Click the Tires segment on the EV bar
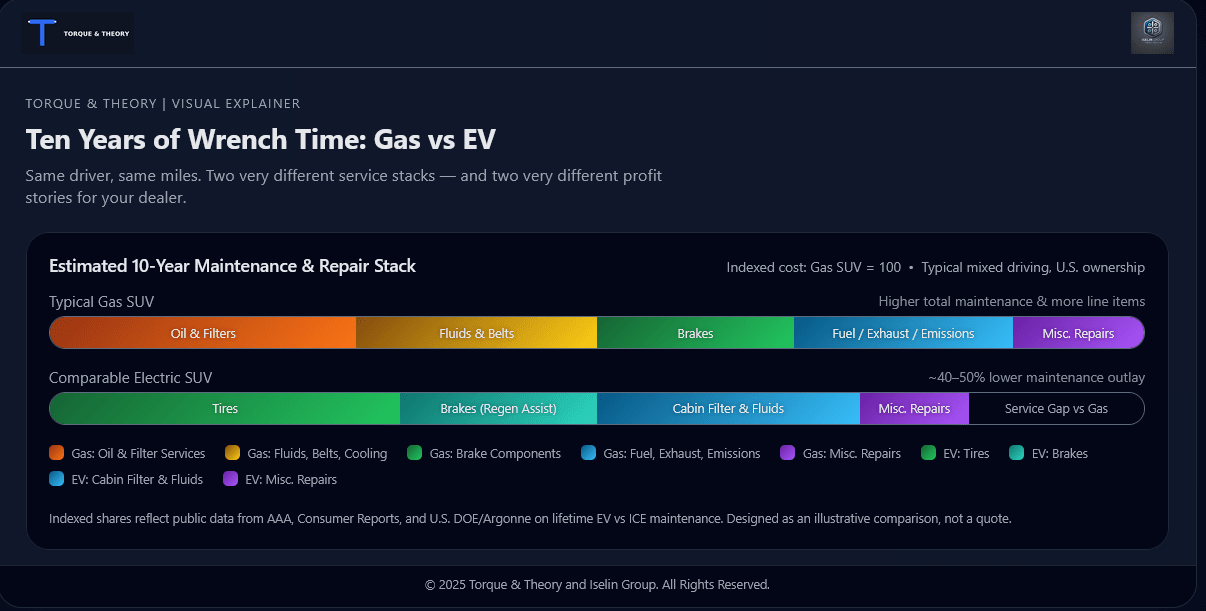1206x611 pixels. click(x=224, y=408)
